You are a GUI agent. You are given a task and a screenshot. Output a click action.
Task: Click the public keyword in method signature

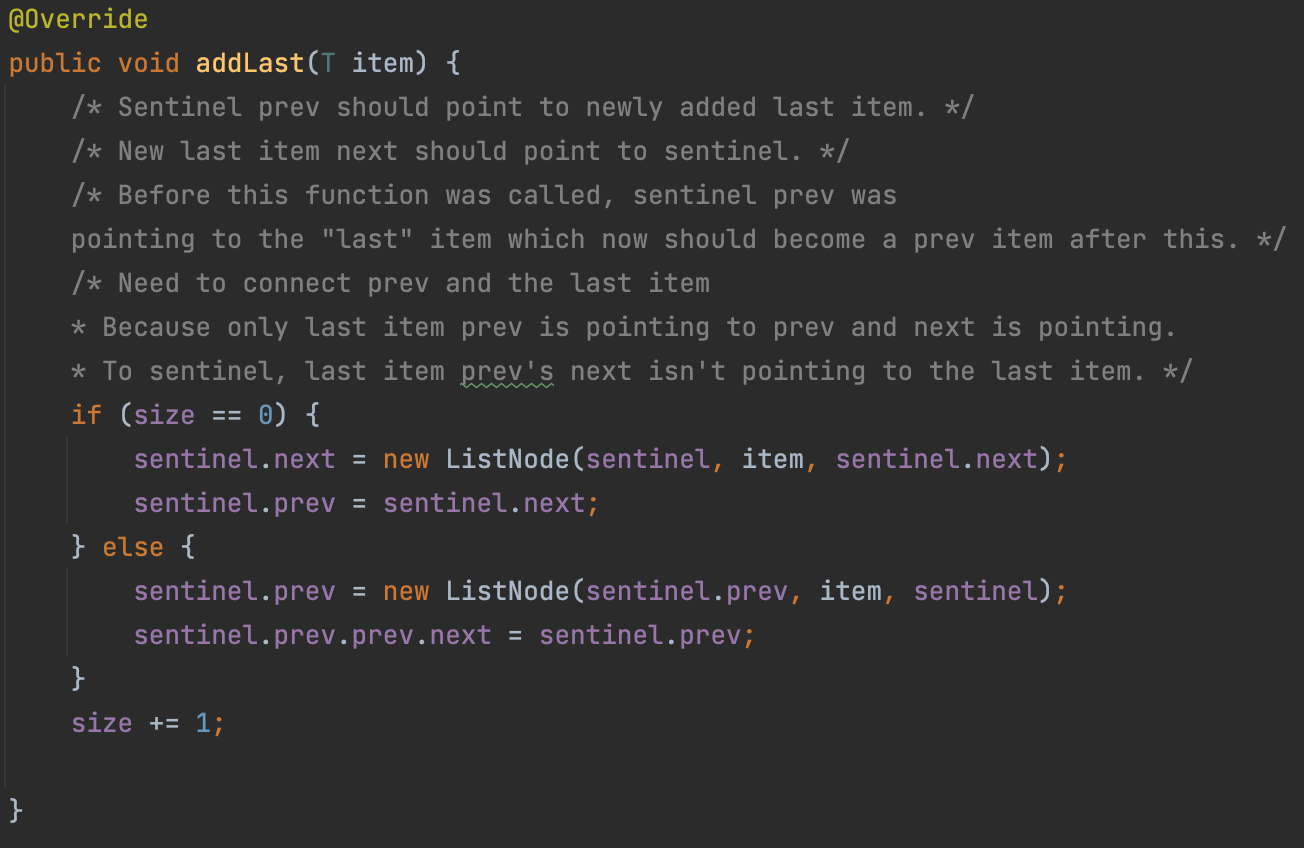tap(55, 63)
